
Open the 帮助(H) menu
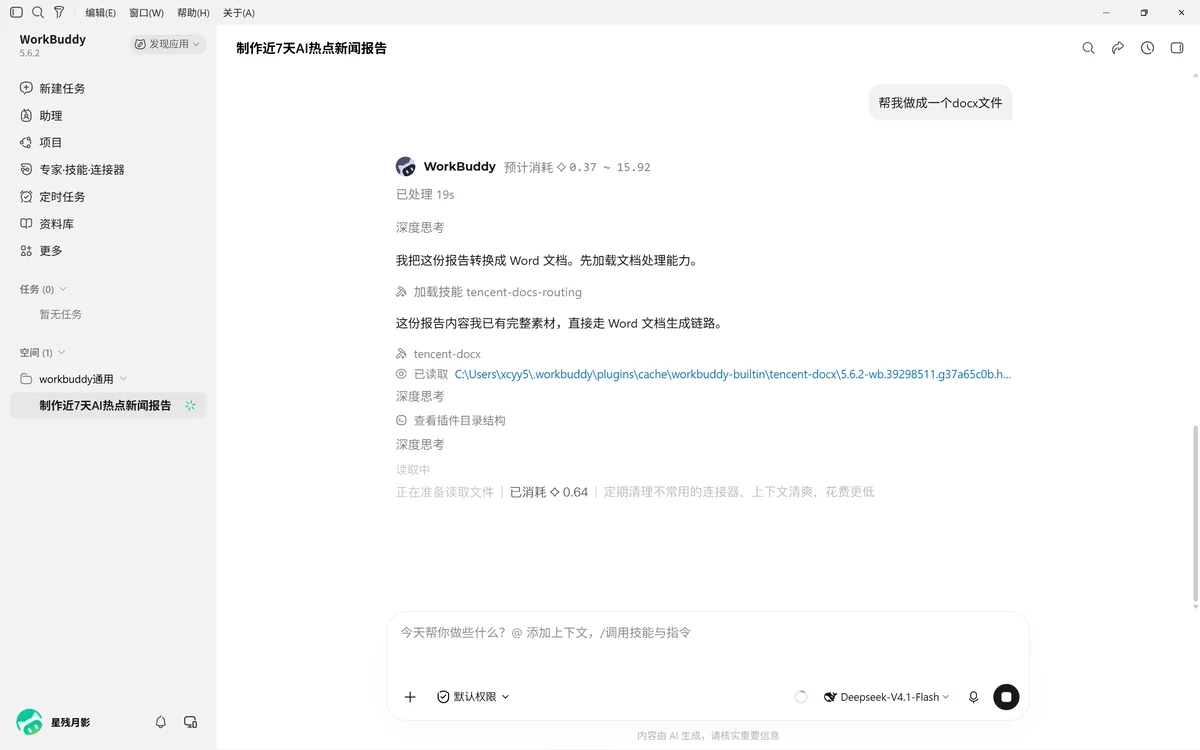point(193,13)
